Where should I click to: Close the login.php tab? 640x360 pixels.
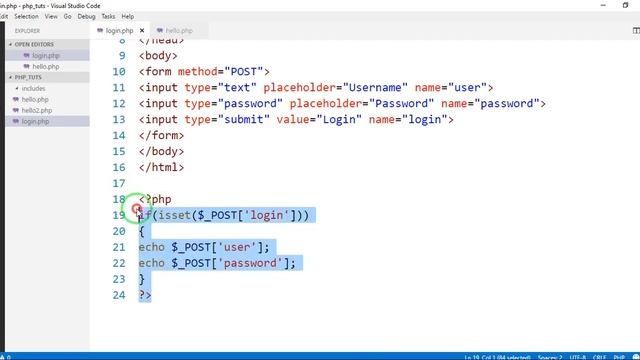tap(142, 31)
